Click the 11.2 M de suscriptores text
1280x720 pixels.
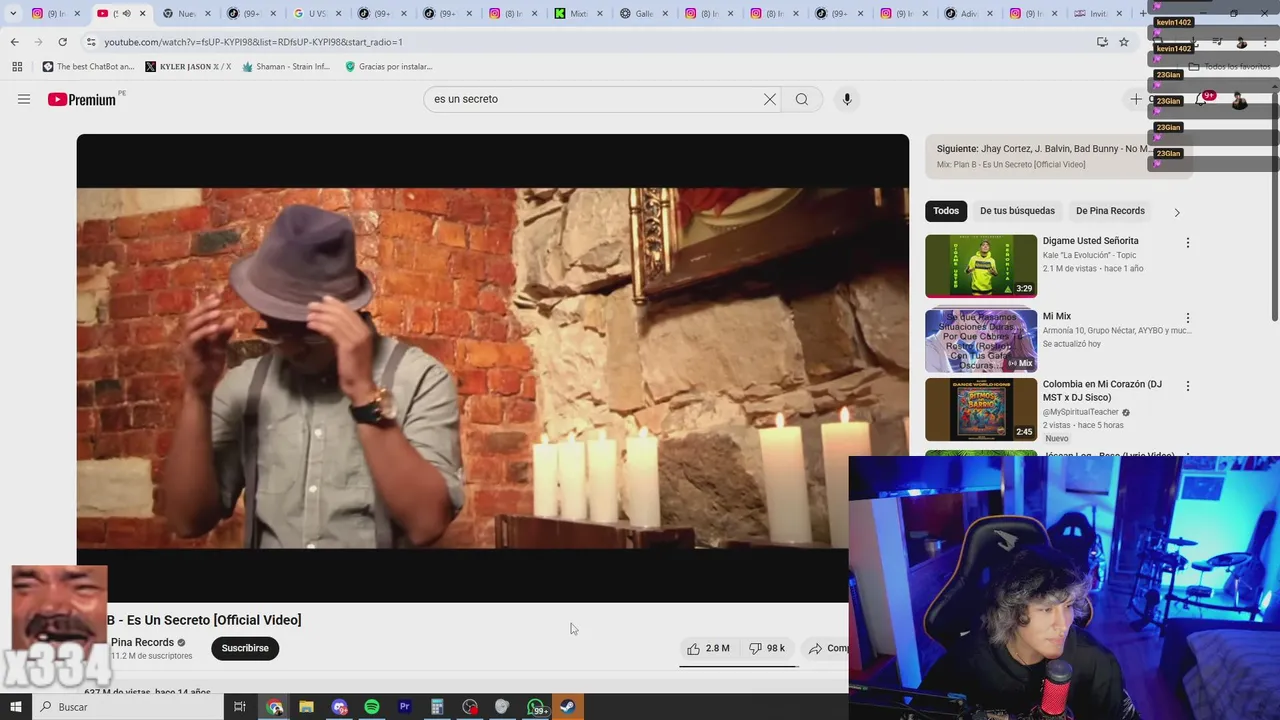pos(151,656)
